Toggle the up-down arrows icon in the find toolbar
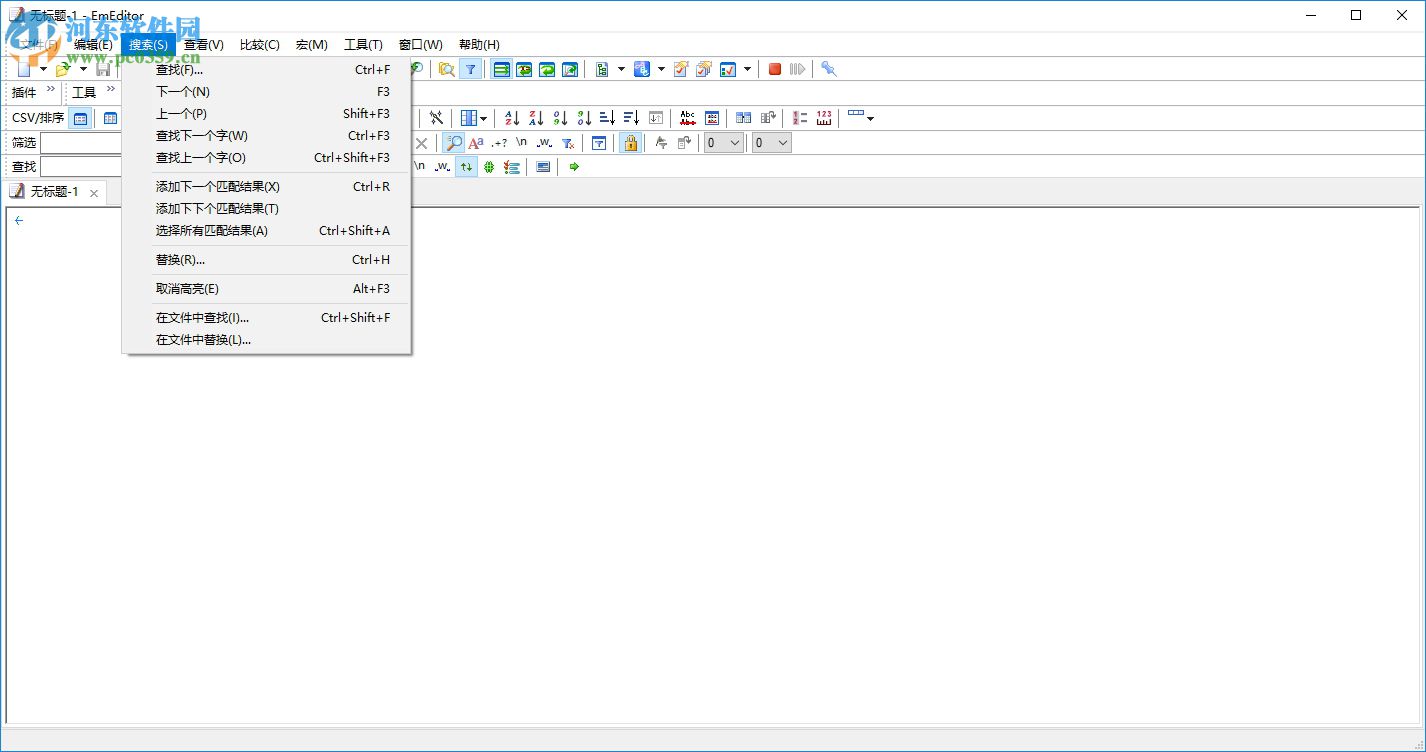The height and width of the screenshot is (752, 1426). (x=466, y=167)
